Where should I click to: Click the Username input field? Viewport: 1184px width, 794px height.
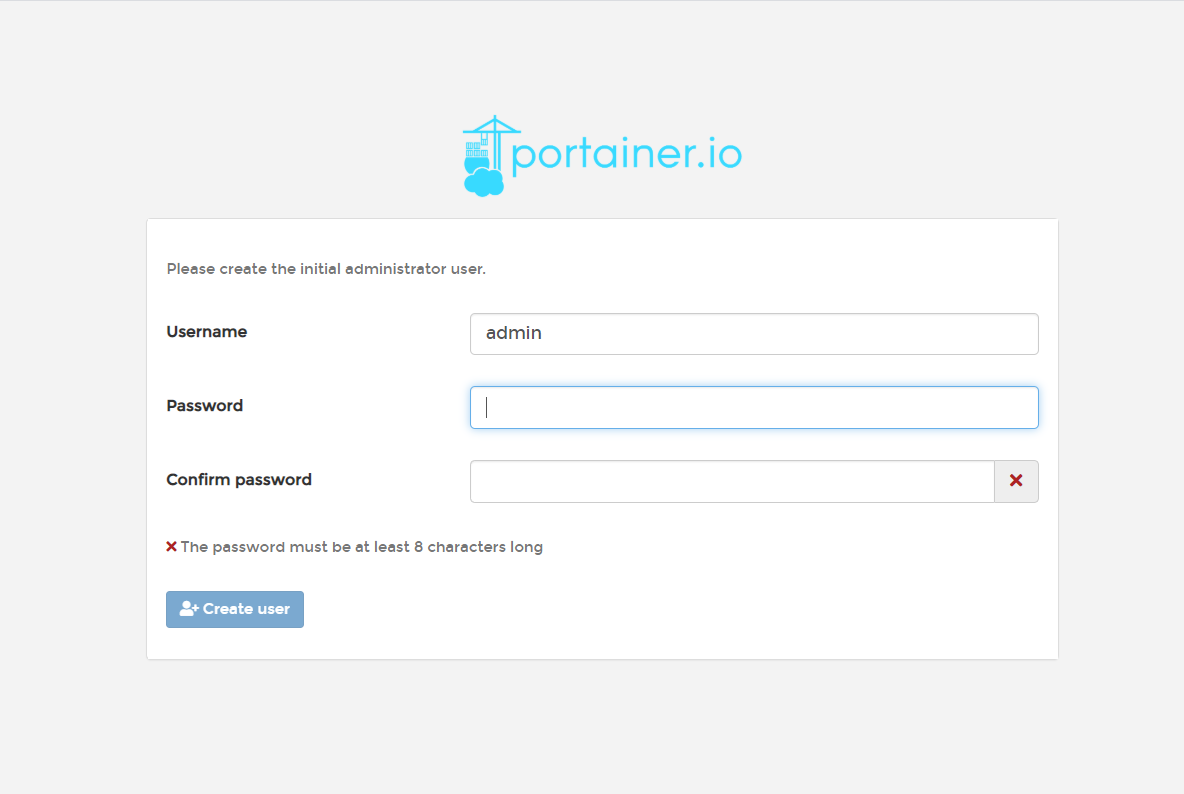coord(754,334)
